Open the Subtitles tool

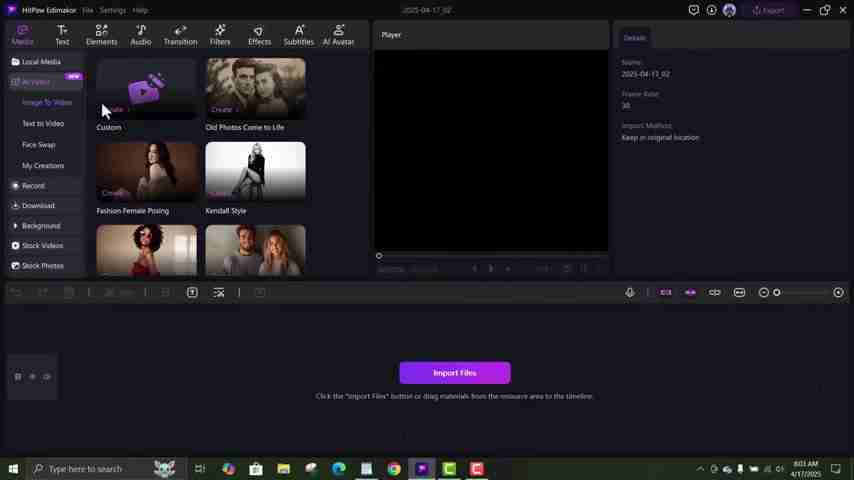pyautogui.click(x=298, y=35)
